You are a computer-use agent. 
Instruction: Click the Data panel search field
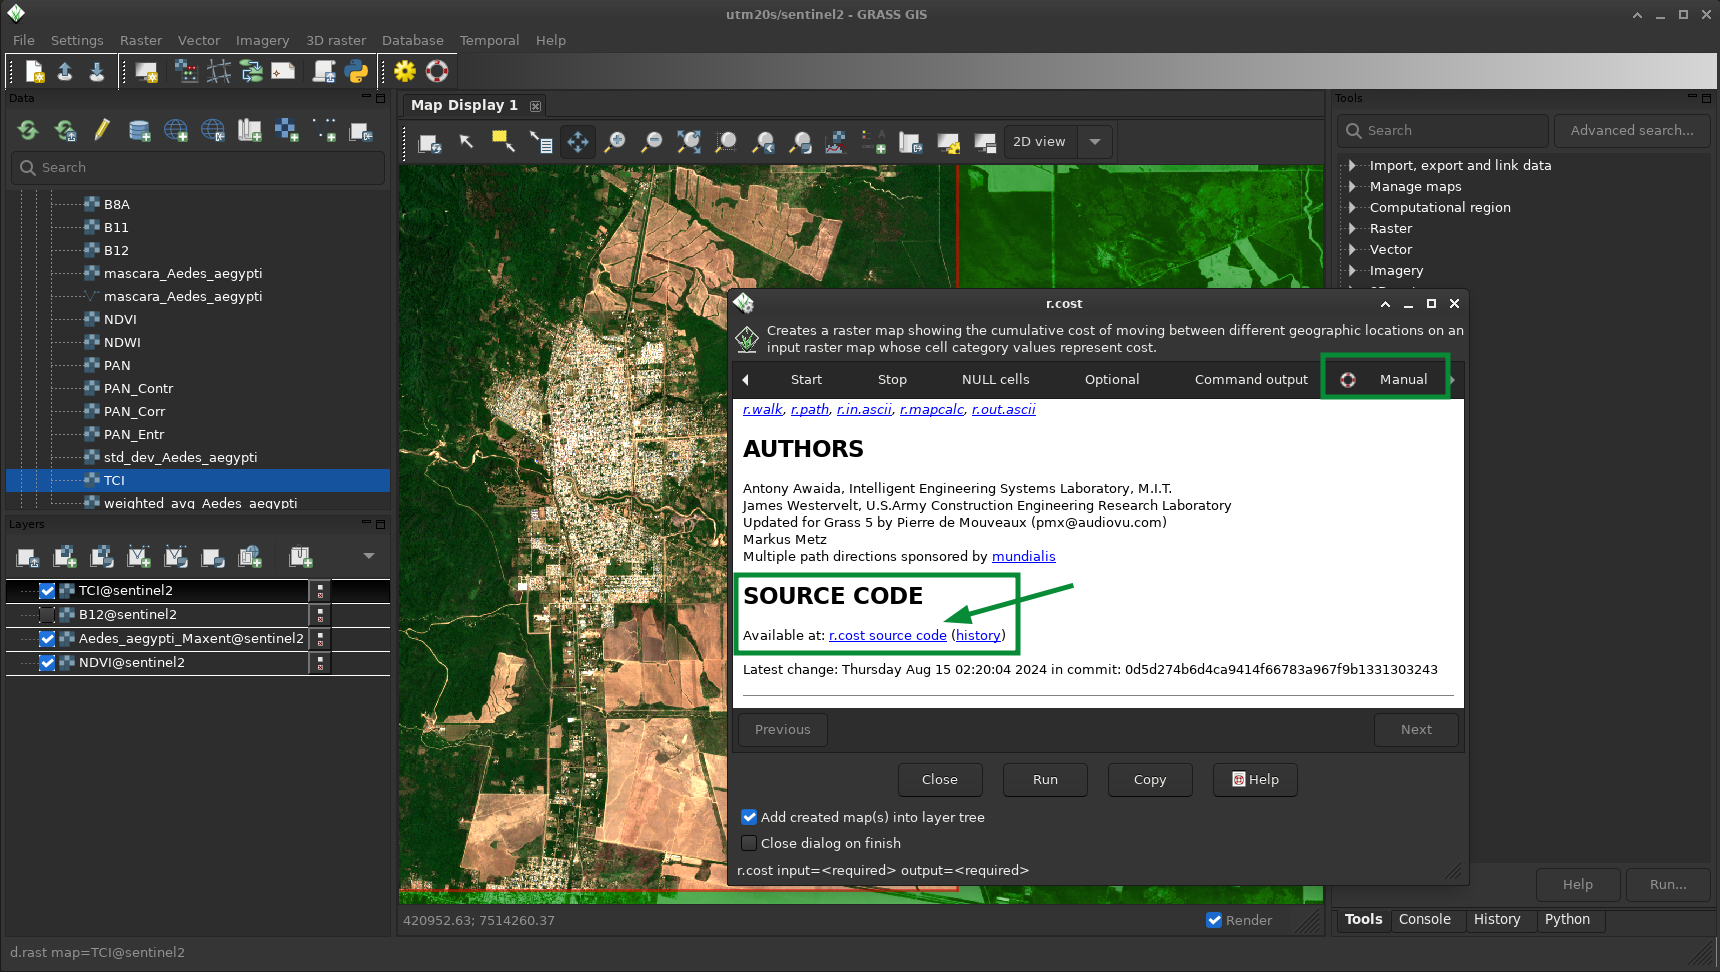[198, 168]
